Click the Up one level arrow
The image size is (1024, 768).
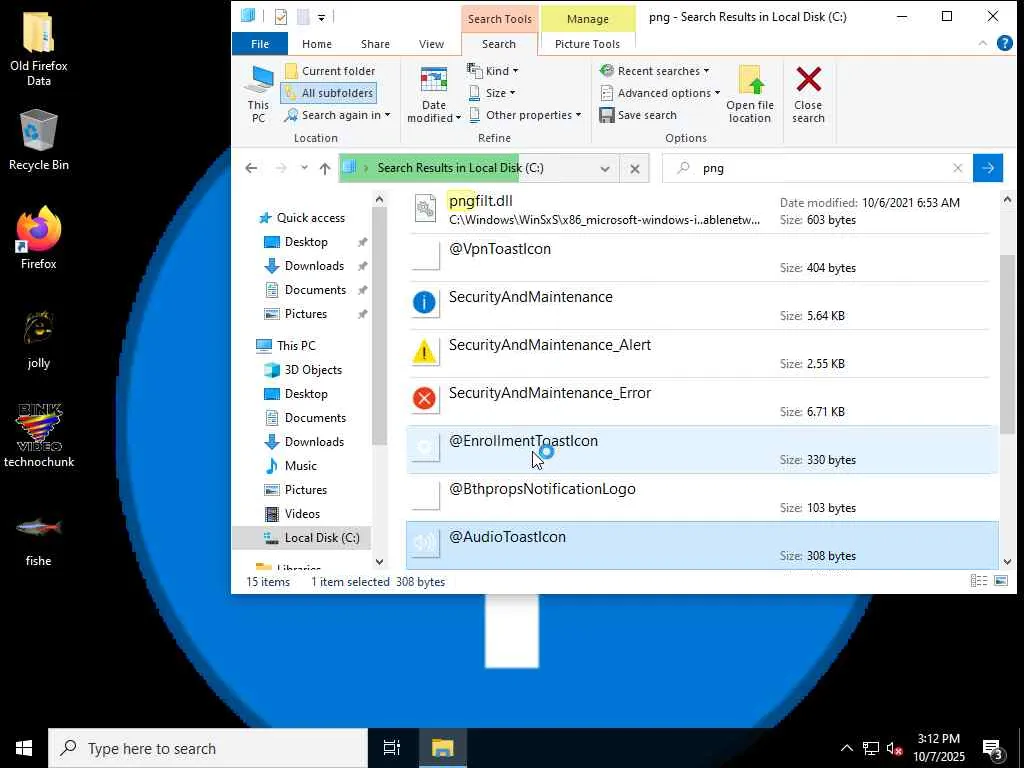(x=325, y=168)
